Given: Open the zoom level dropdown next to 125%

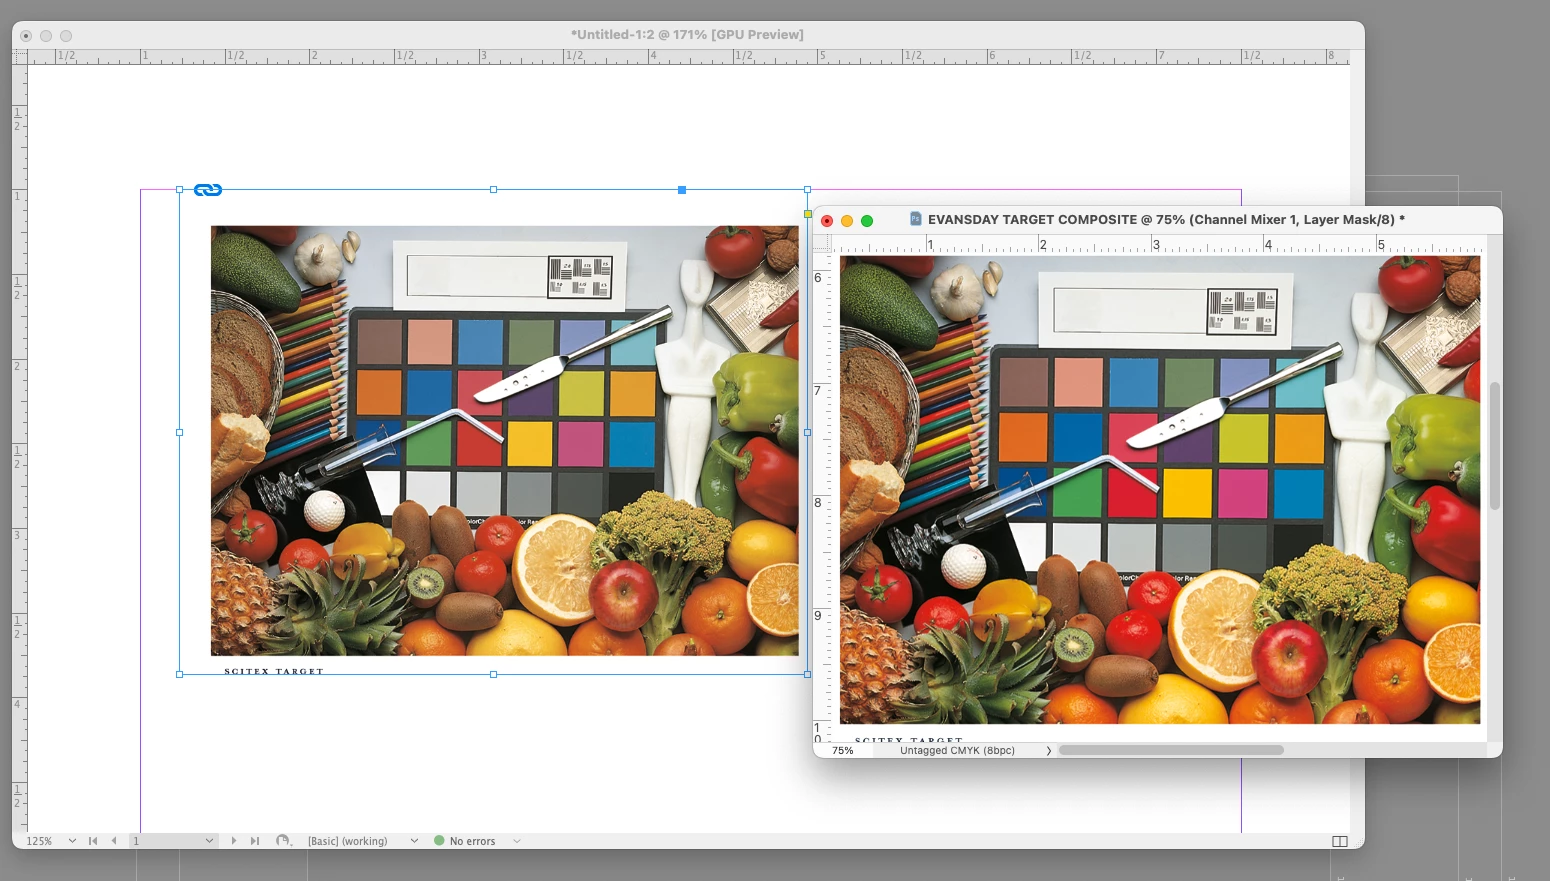Looking at the screenshot, I should [x=72, y=841].
